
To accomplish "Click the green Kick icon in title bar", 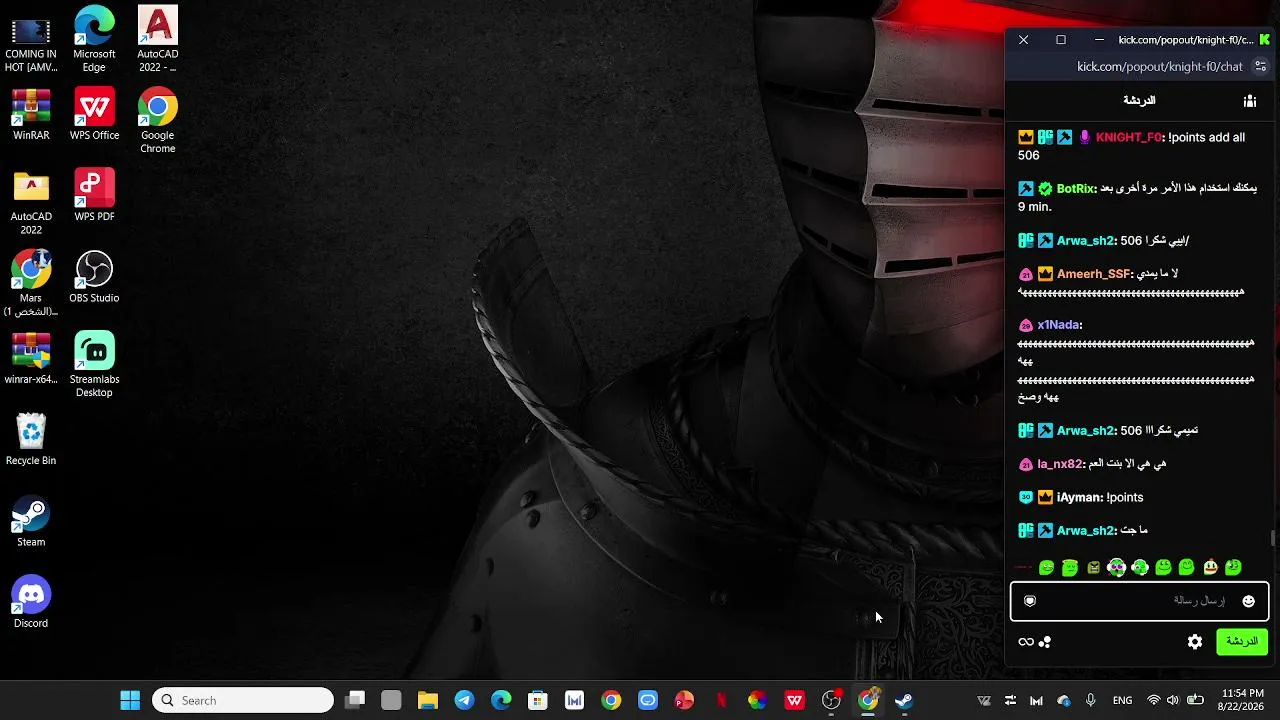I will 1265,39.
